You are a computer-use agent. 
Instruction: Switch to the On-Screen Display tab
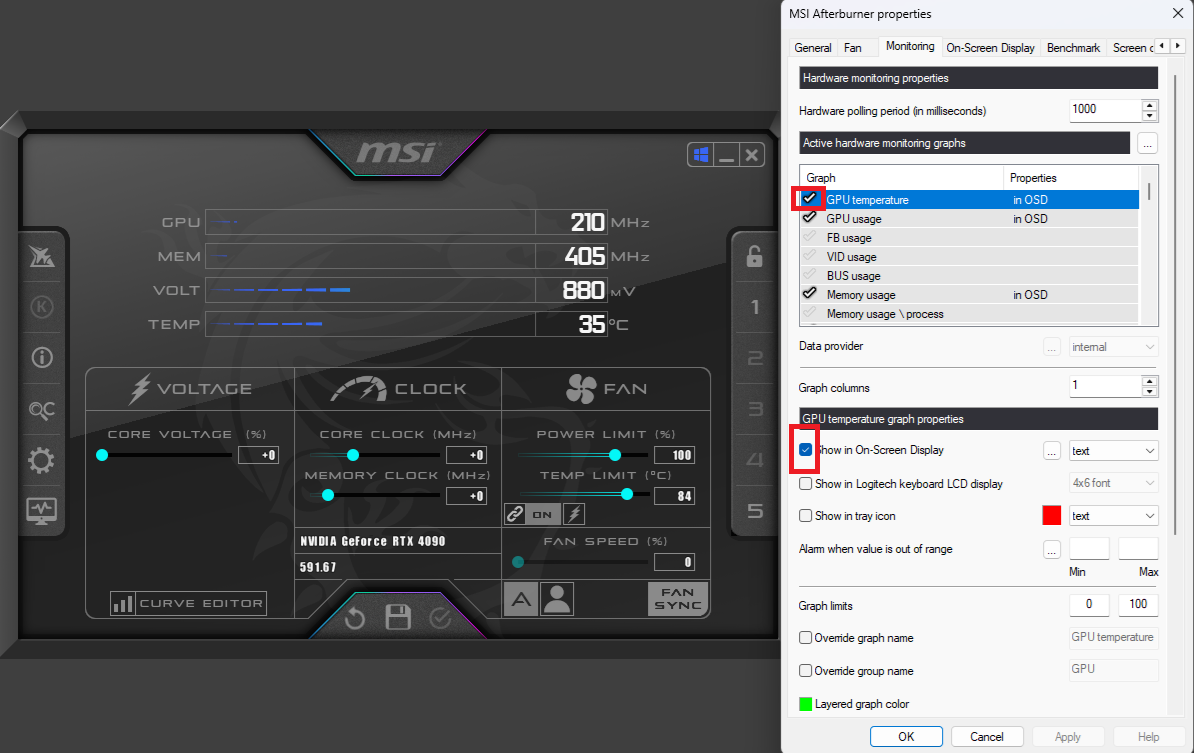990,47
